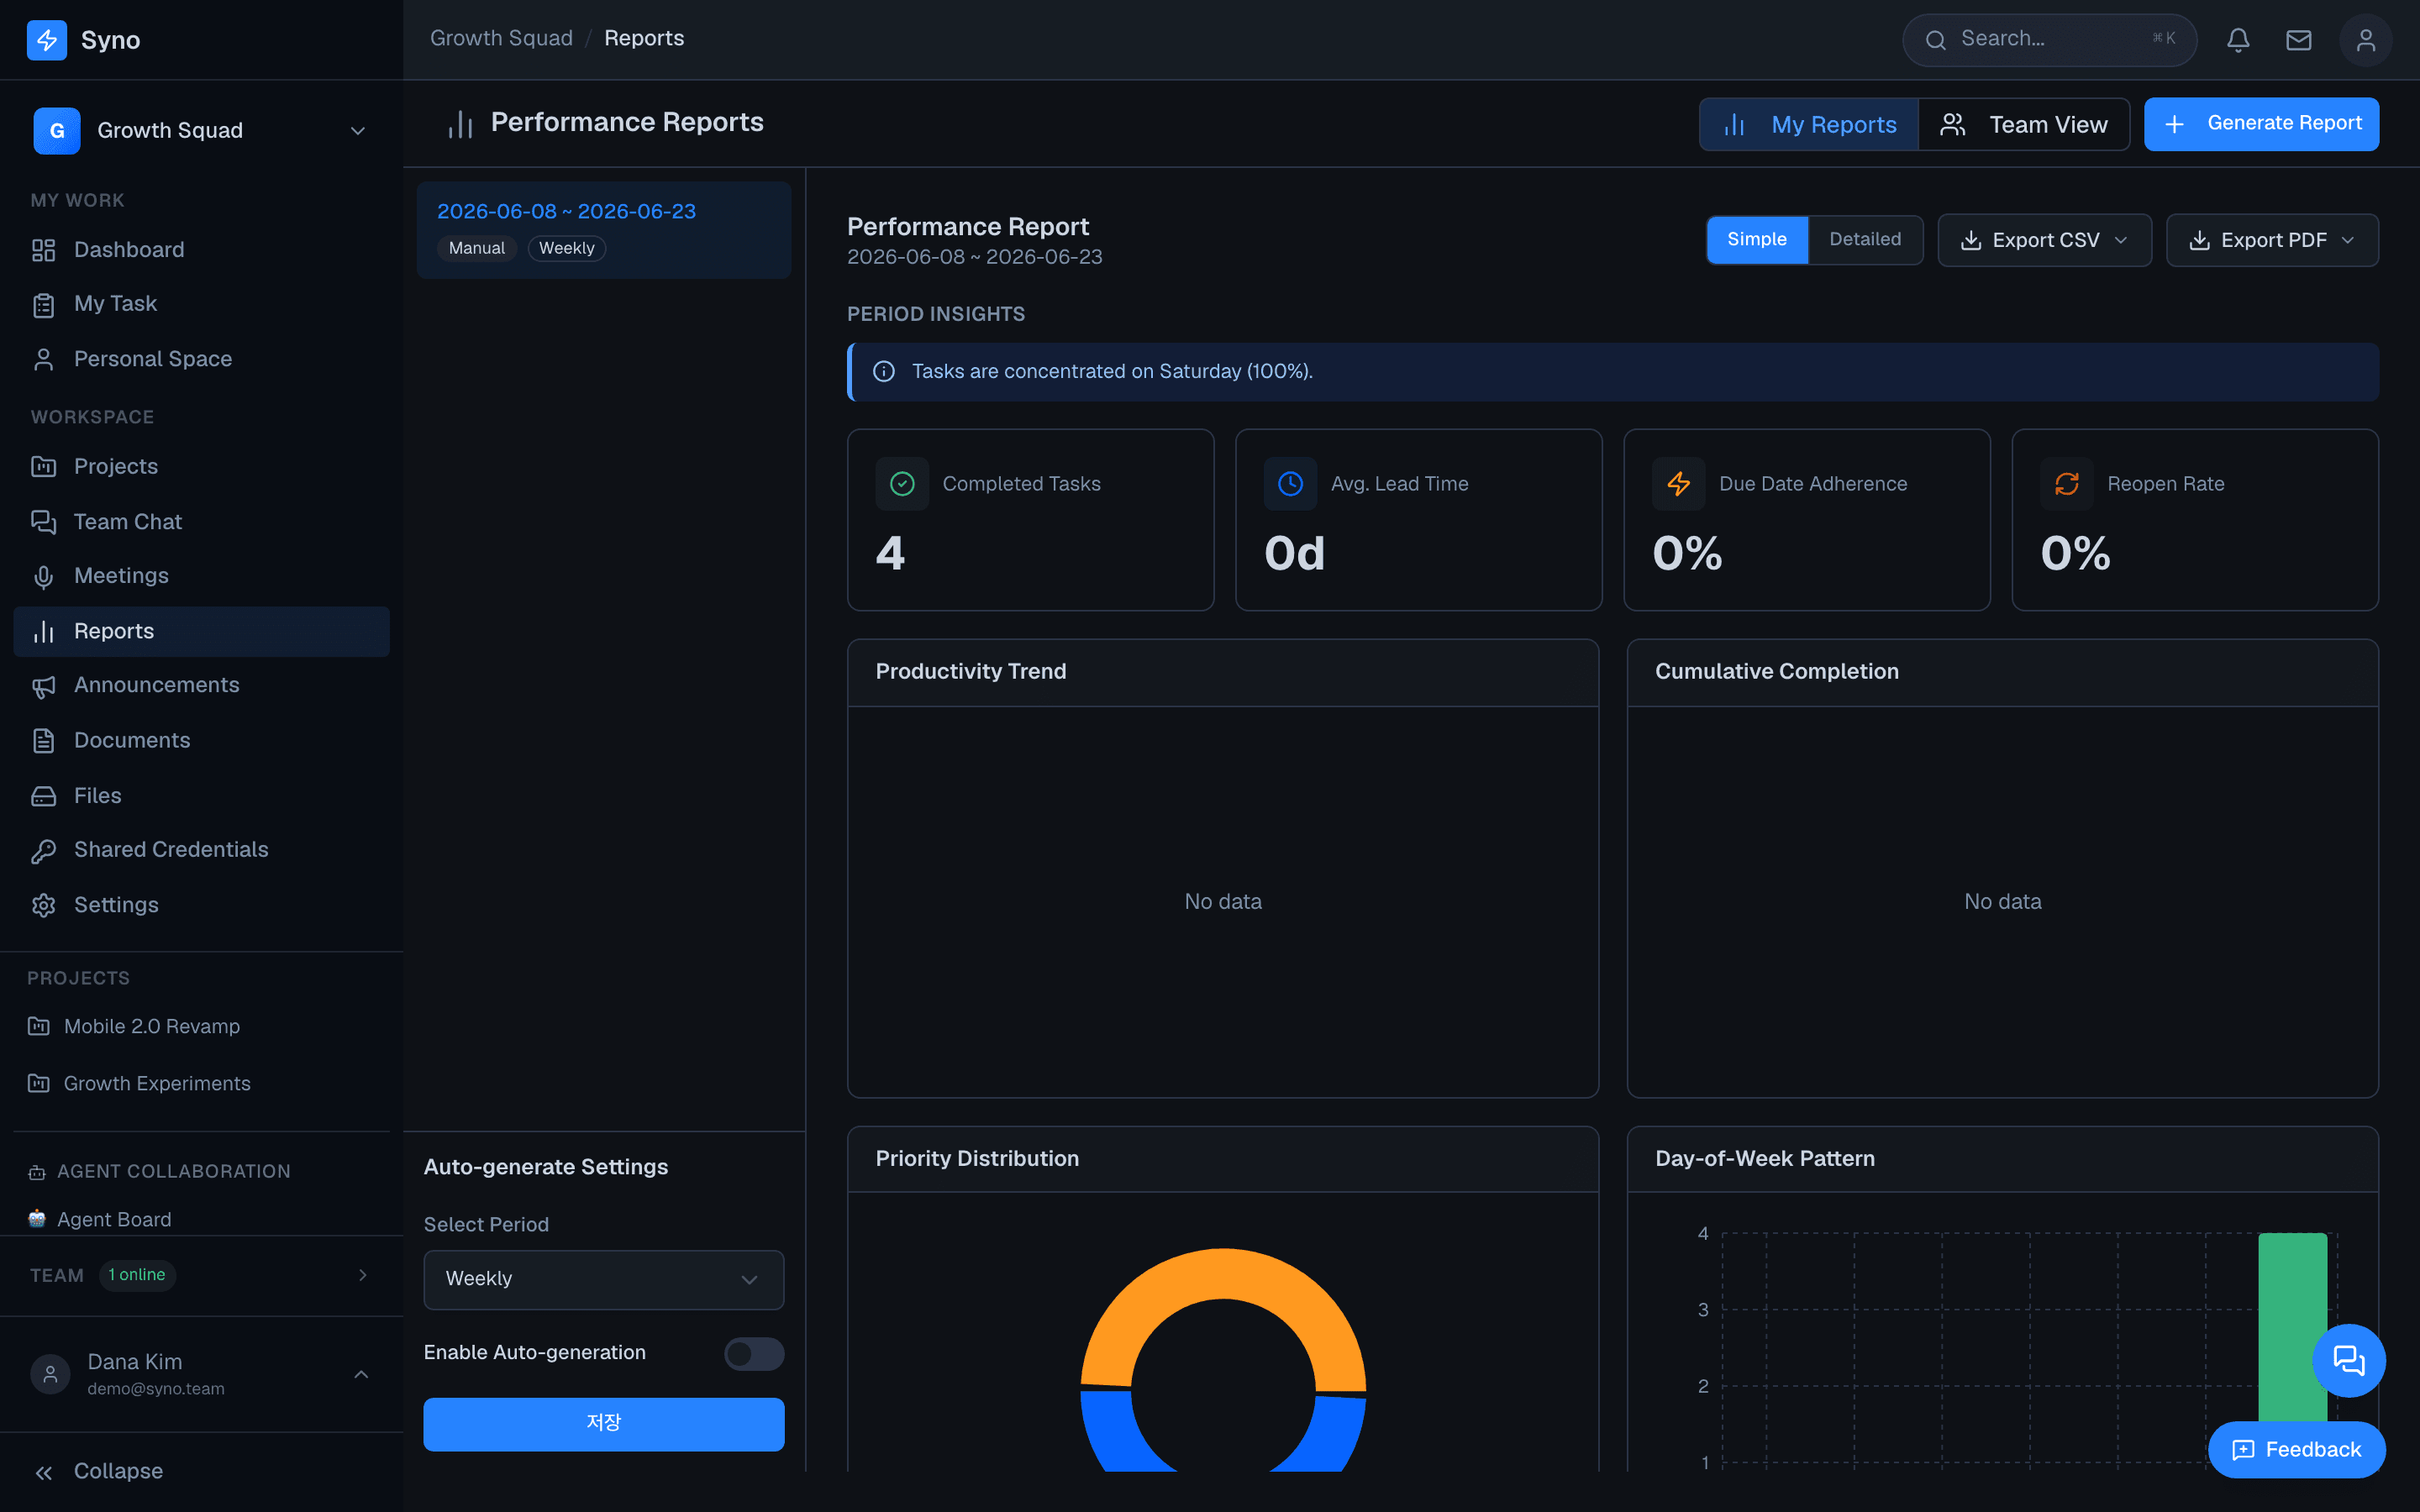Switch to Simple report view
Viewport: 2420px width, 1512px height.
click(x=1757, y=240)
